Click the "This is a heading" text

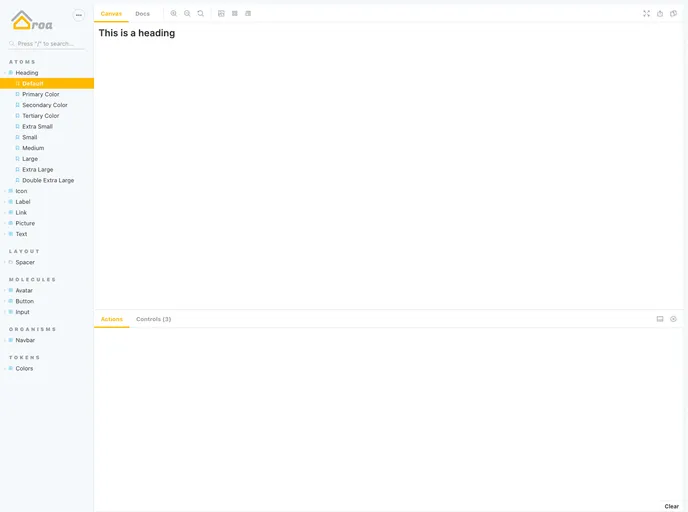[x=137, y=33]
